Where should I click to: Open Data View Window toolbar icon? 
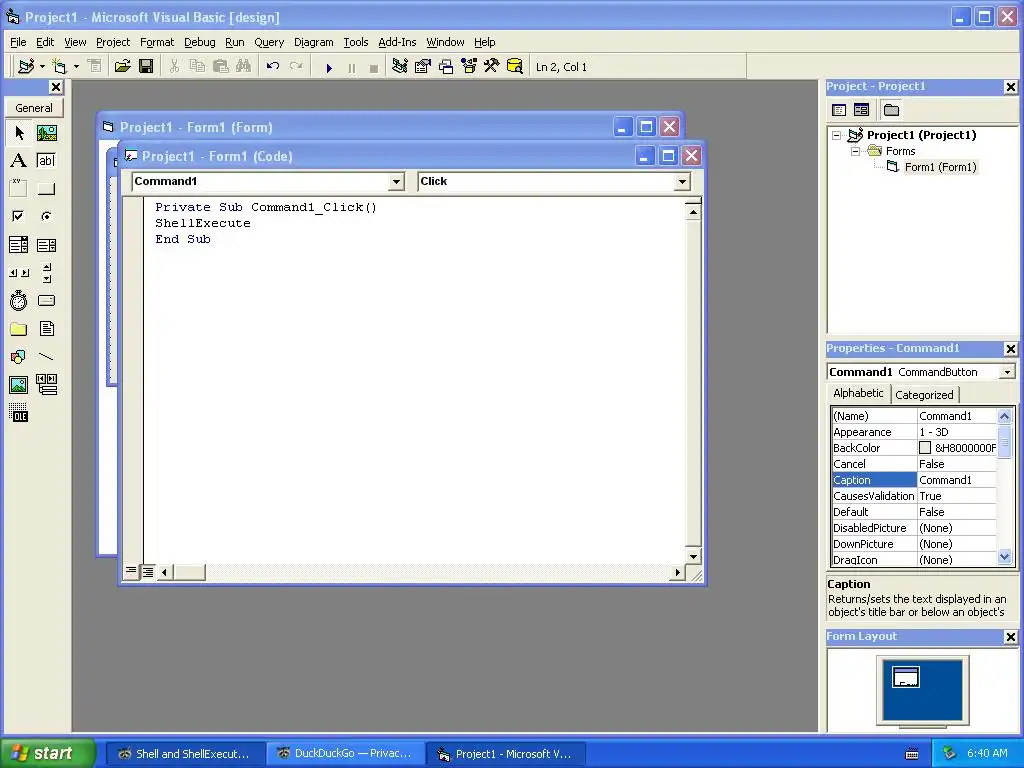(x=515, y=67)
